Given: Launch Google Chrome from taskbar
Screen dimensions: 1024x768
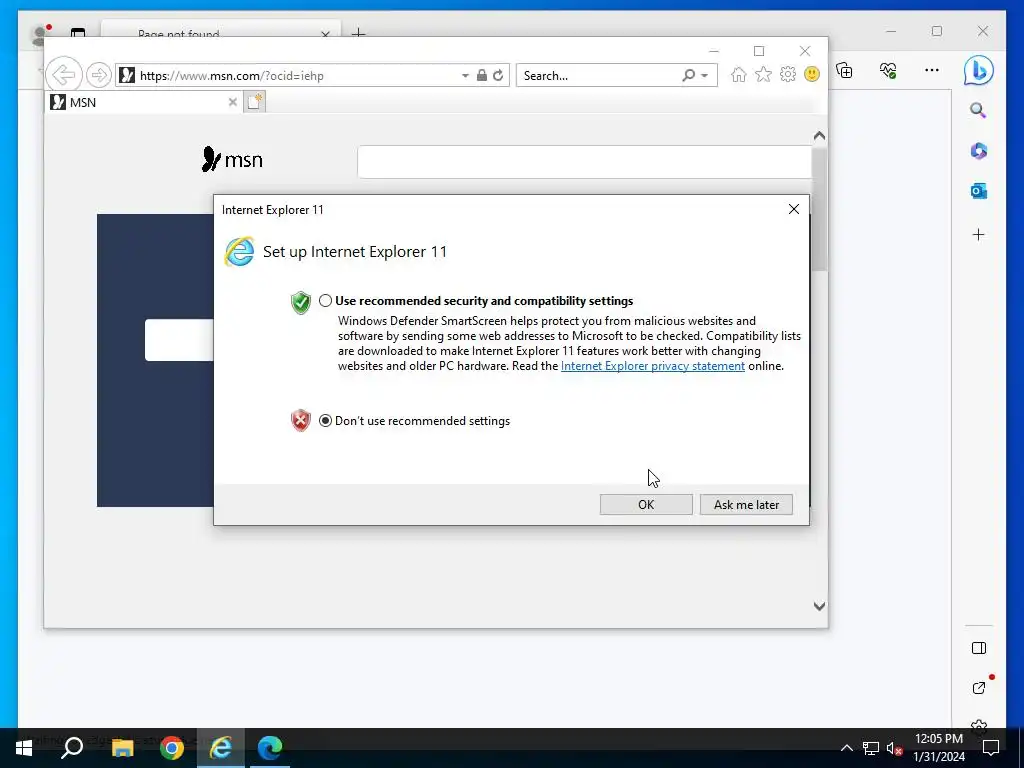Looking at the screenshot, I should (x=172, y=748).
